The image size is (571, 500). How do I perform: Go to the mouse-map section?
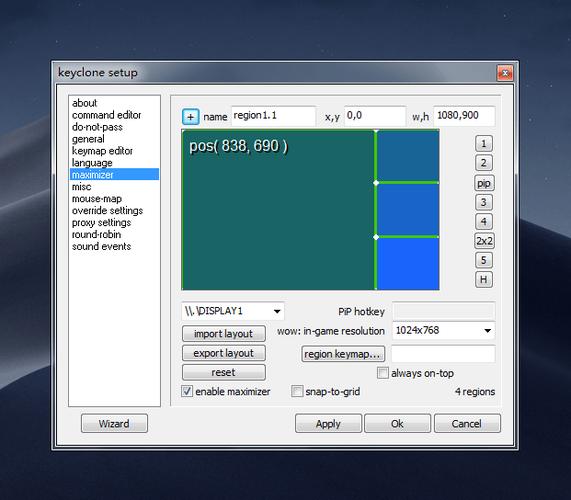(97, 199)
